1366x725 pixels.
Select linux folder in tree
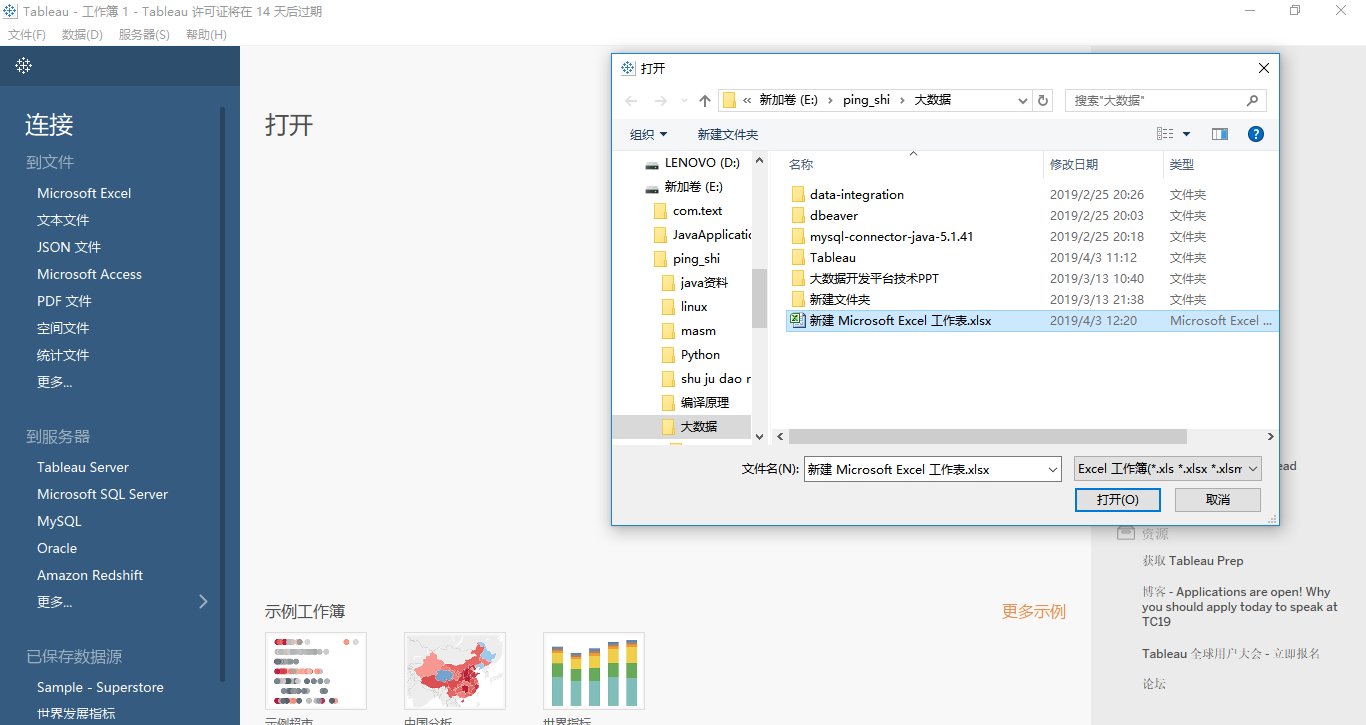(x=685, y=307)
